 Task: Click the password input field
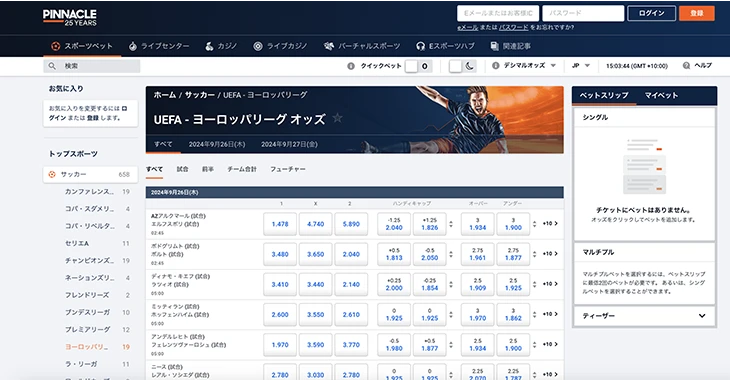(583, 13)
